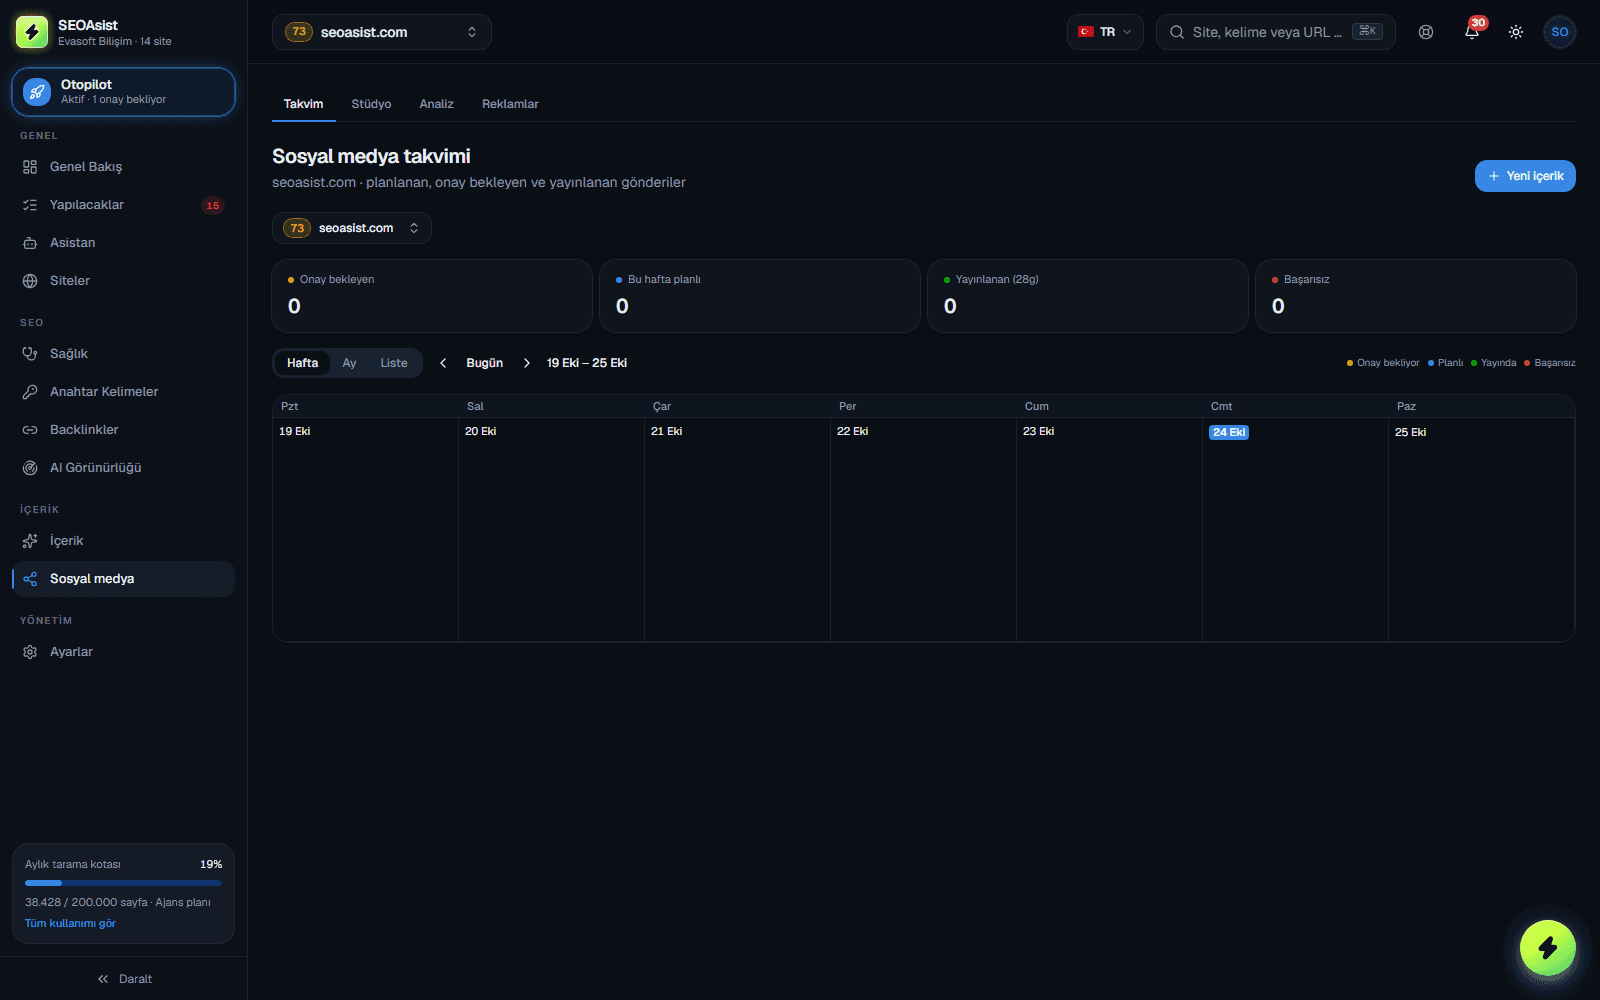Click the Başarısız stat card
This screenshot has height=1000, width=1600.
1416,296
